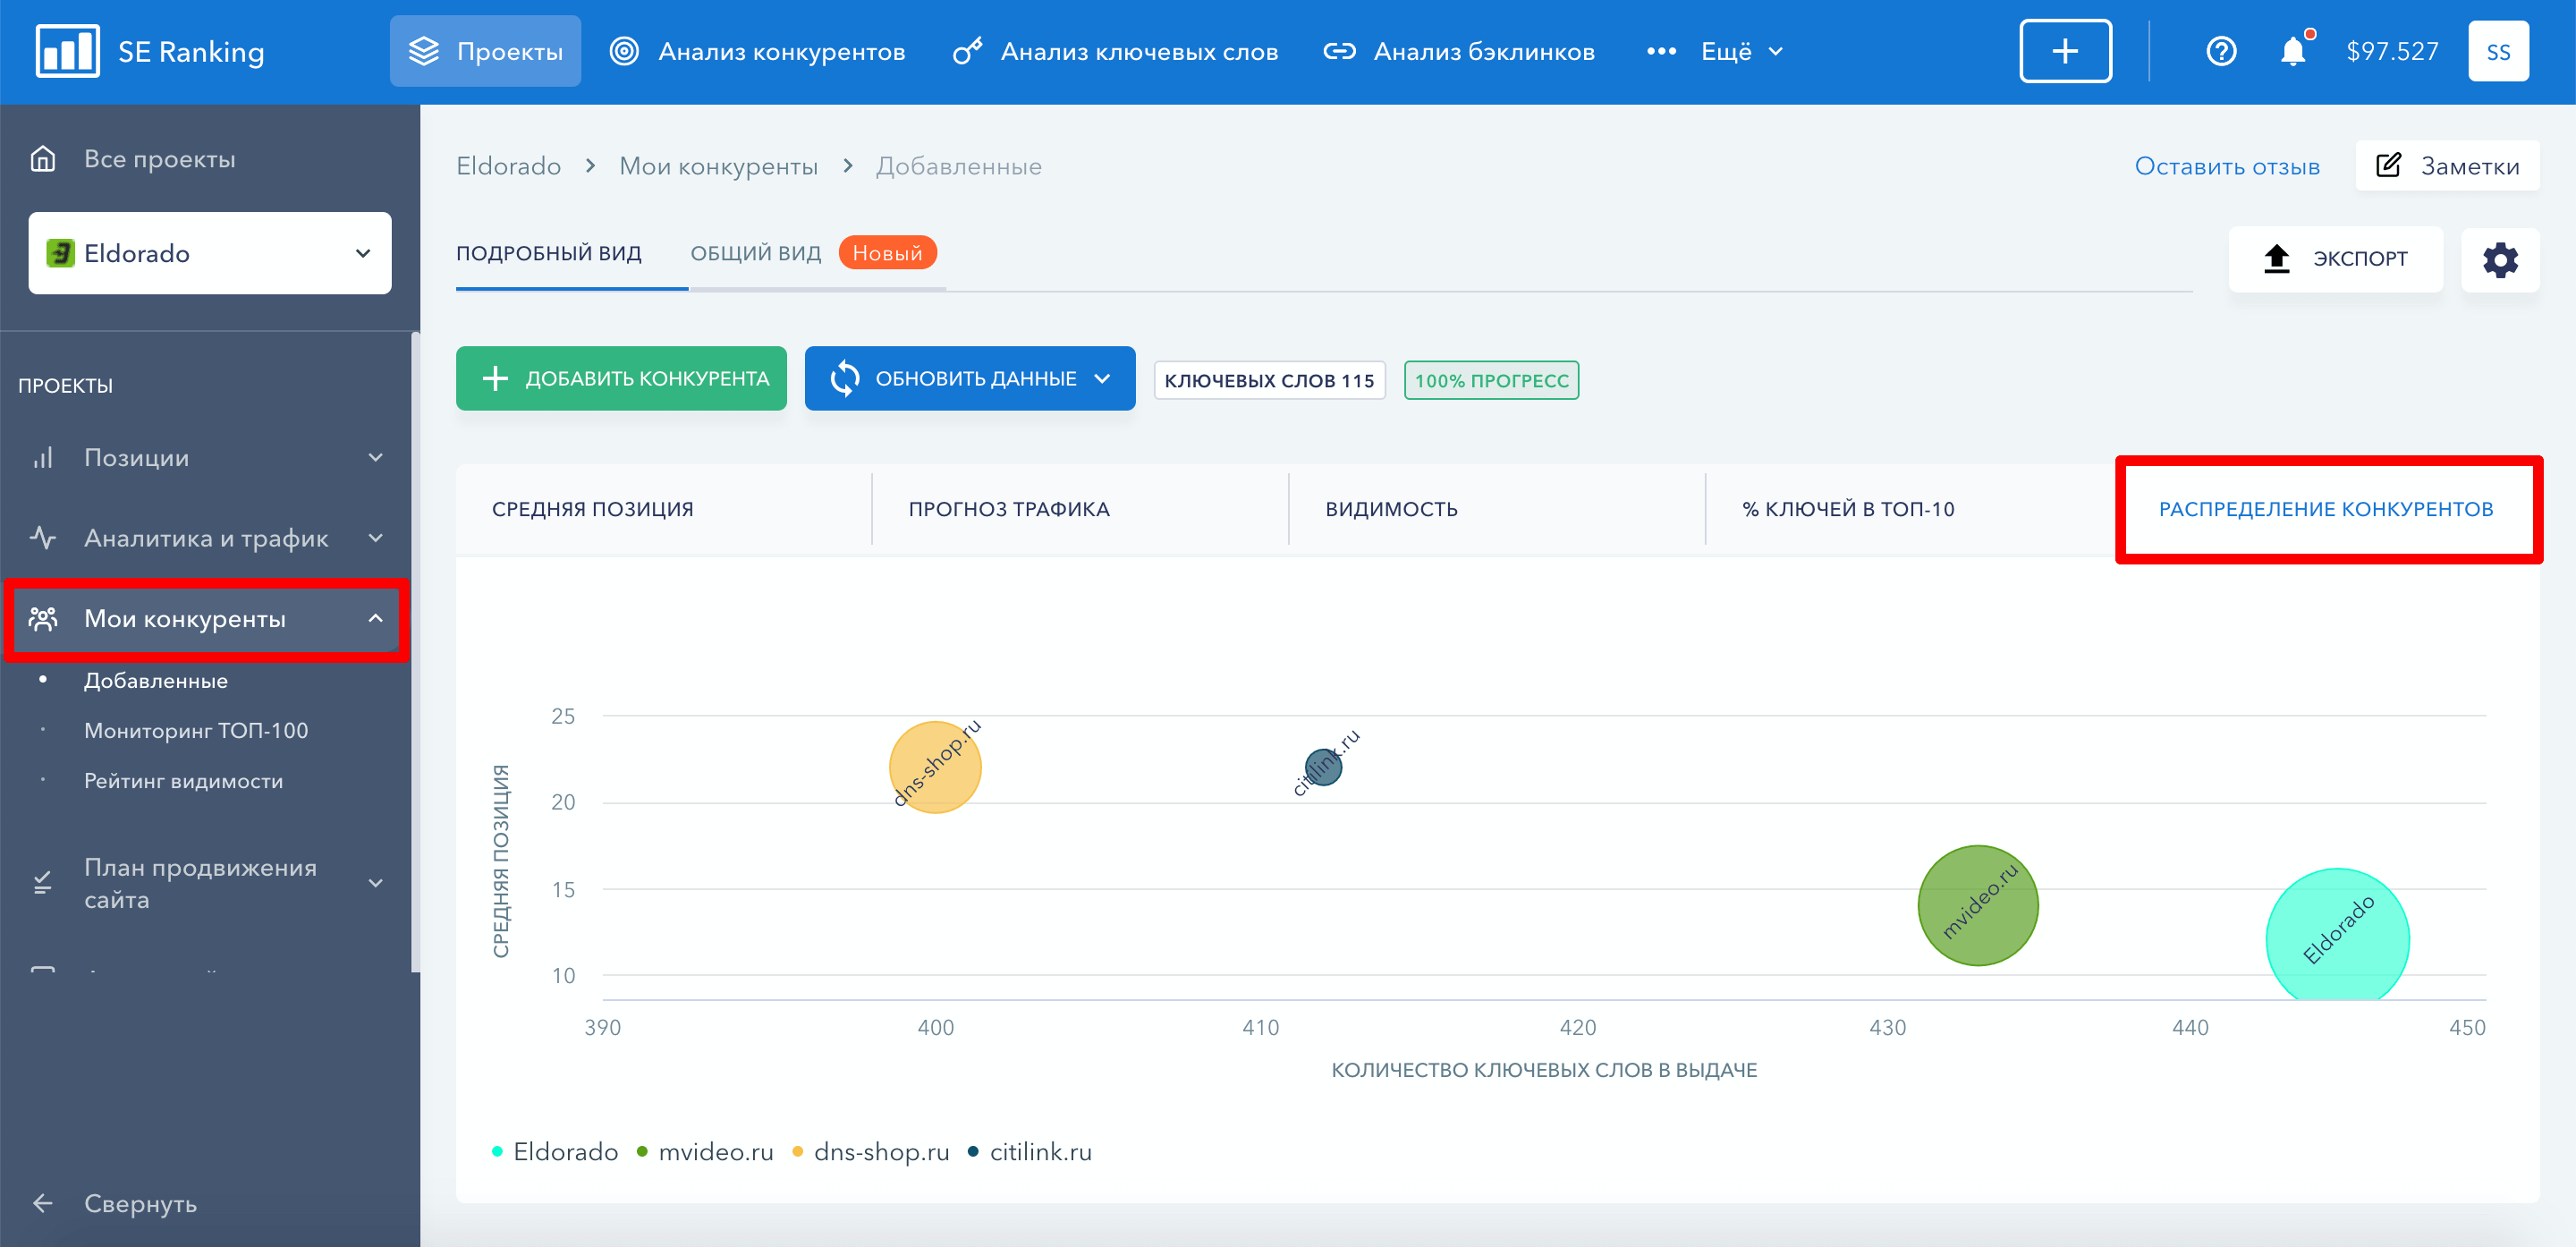Click the keyword analysis key icon
The image size is (2576, 1247).
tap(967, 51)
